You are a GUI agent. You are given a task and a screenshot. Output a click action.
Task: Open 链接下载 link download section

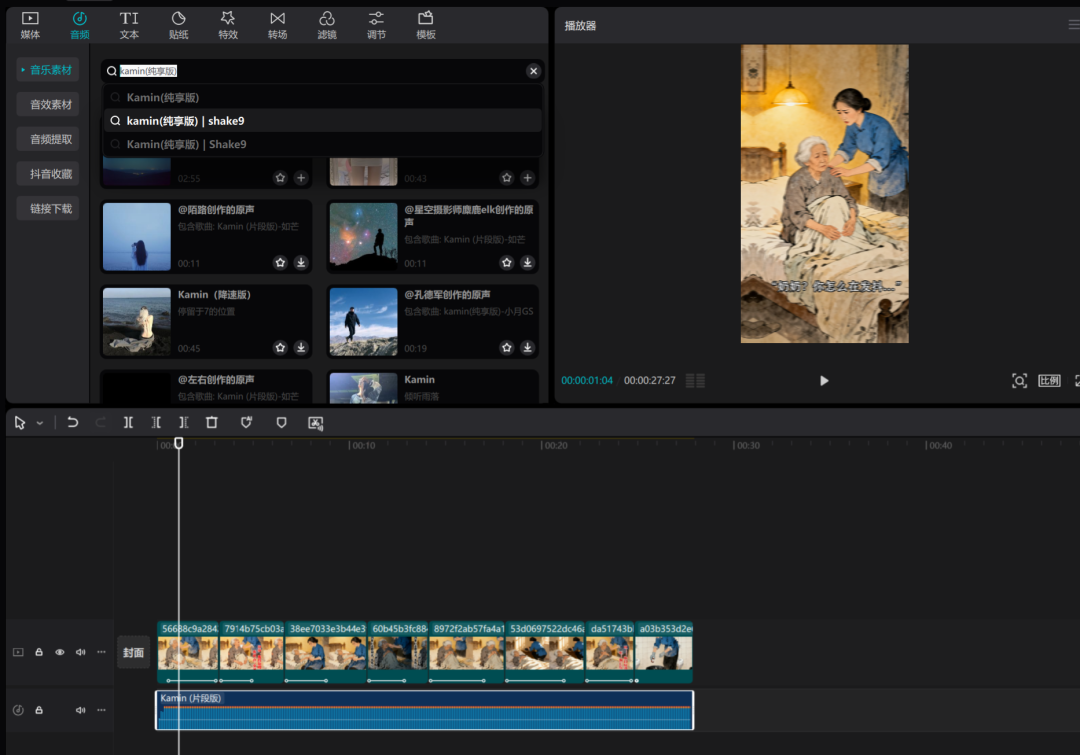pyautogui.click(x=48, y=208)
